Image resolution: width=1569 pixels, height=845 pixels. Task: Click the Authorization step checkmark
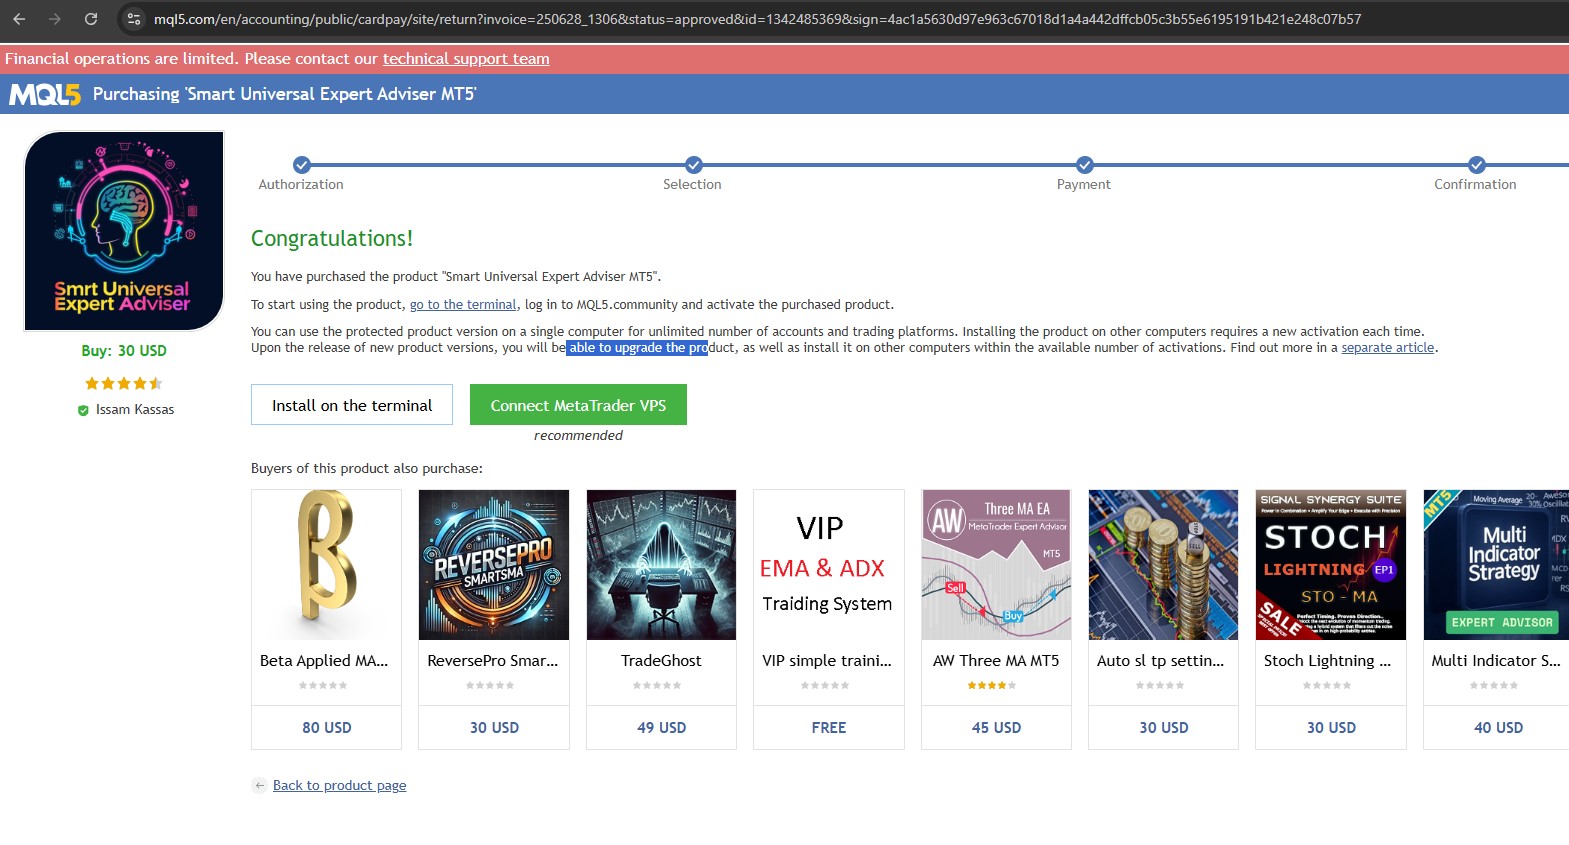tap(301, 165)
